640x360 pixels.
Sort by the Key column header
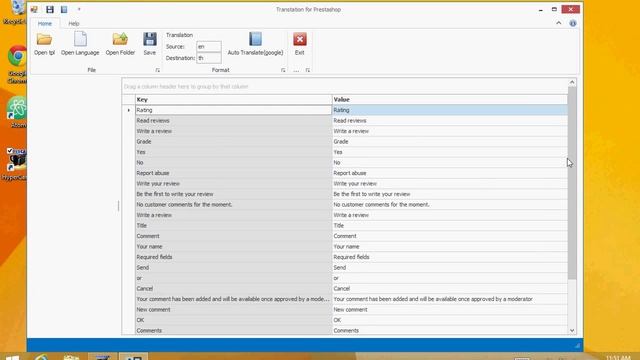tap(233, 100)
